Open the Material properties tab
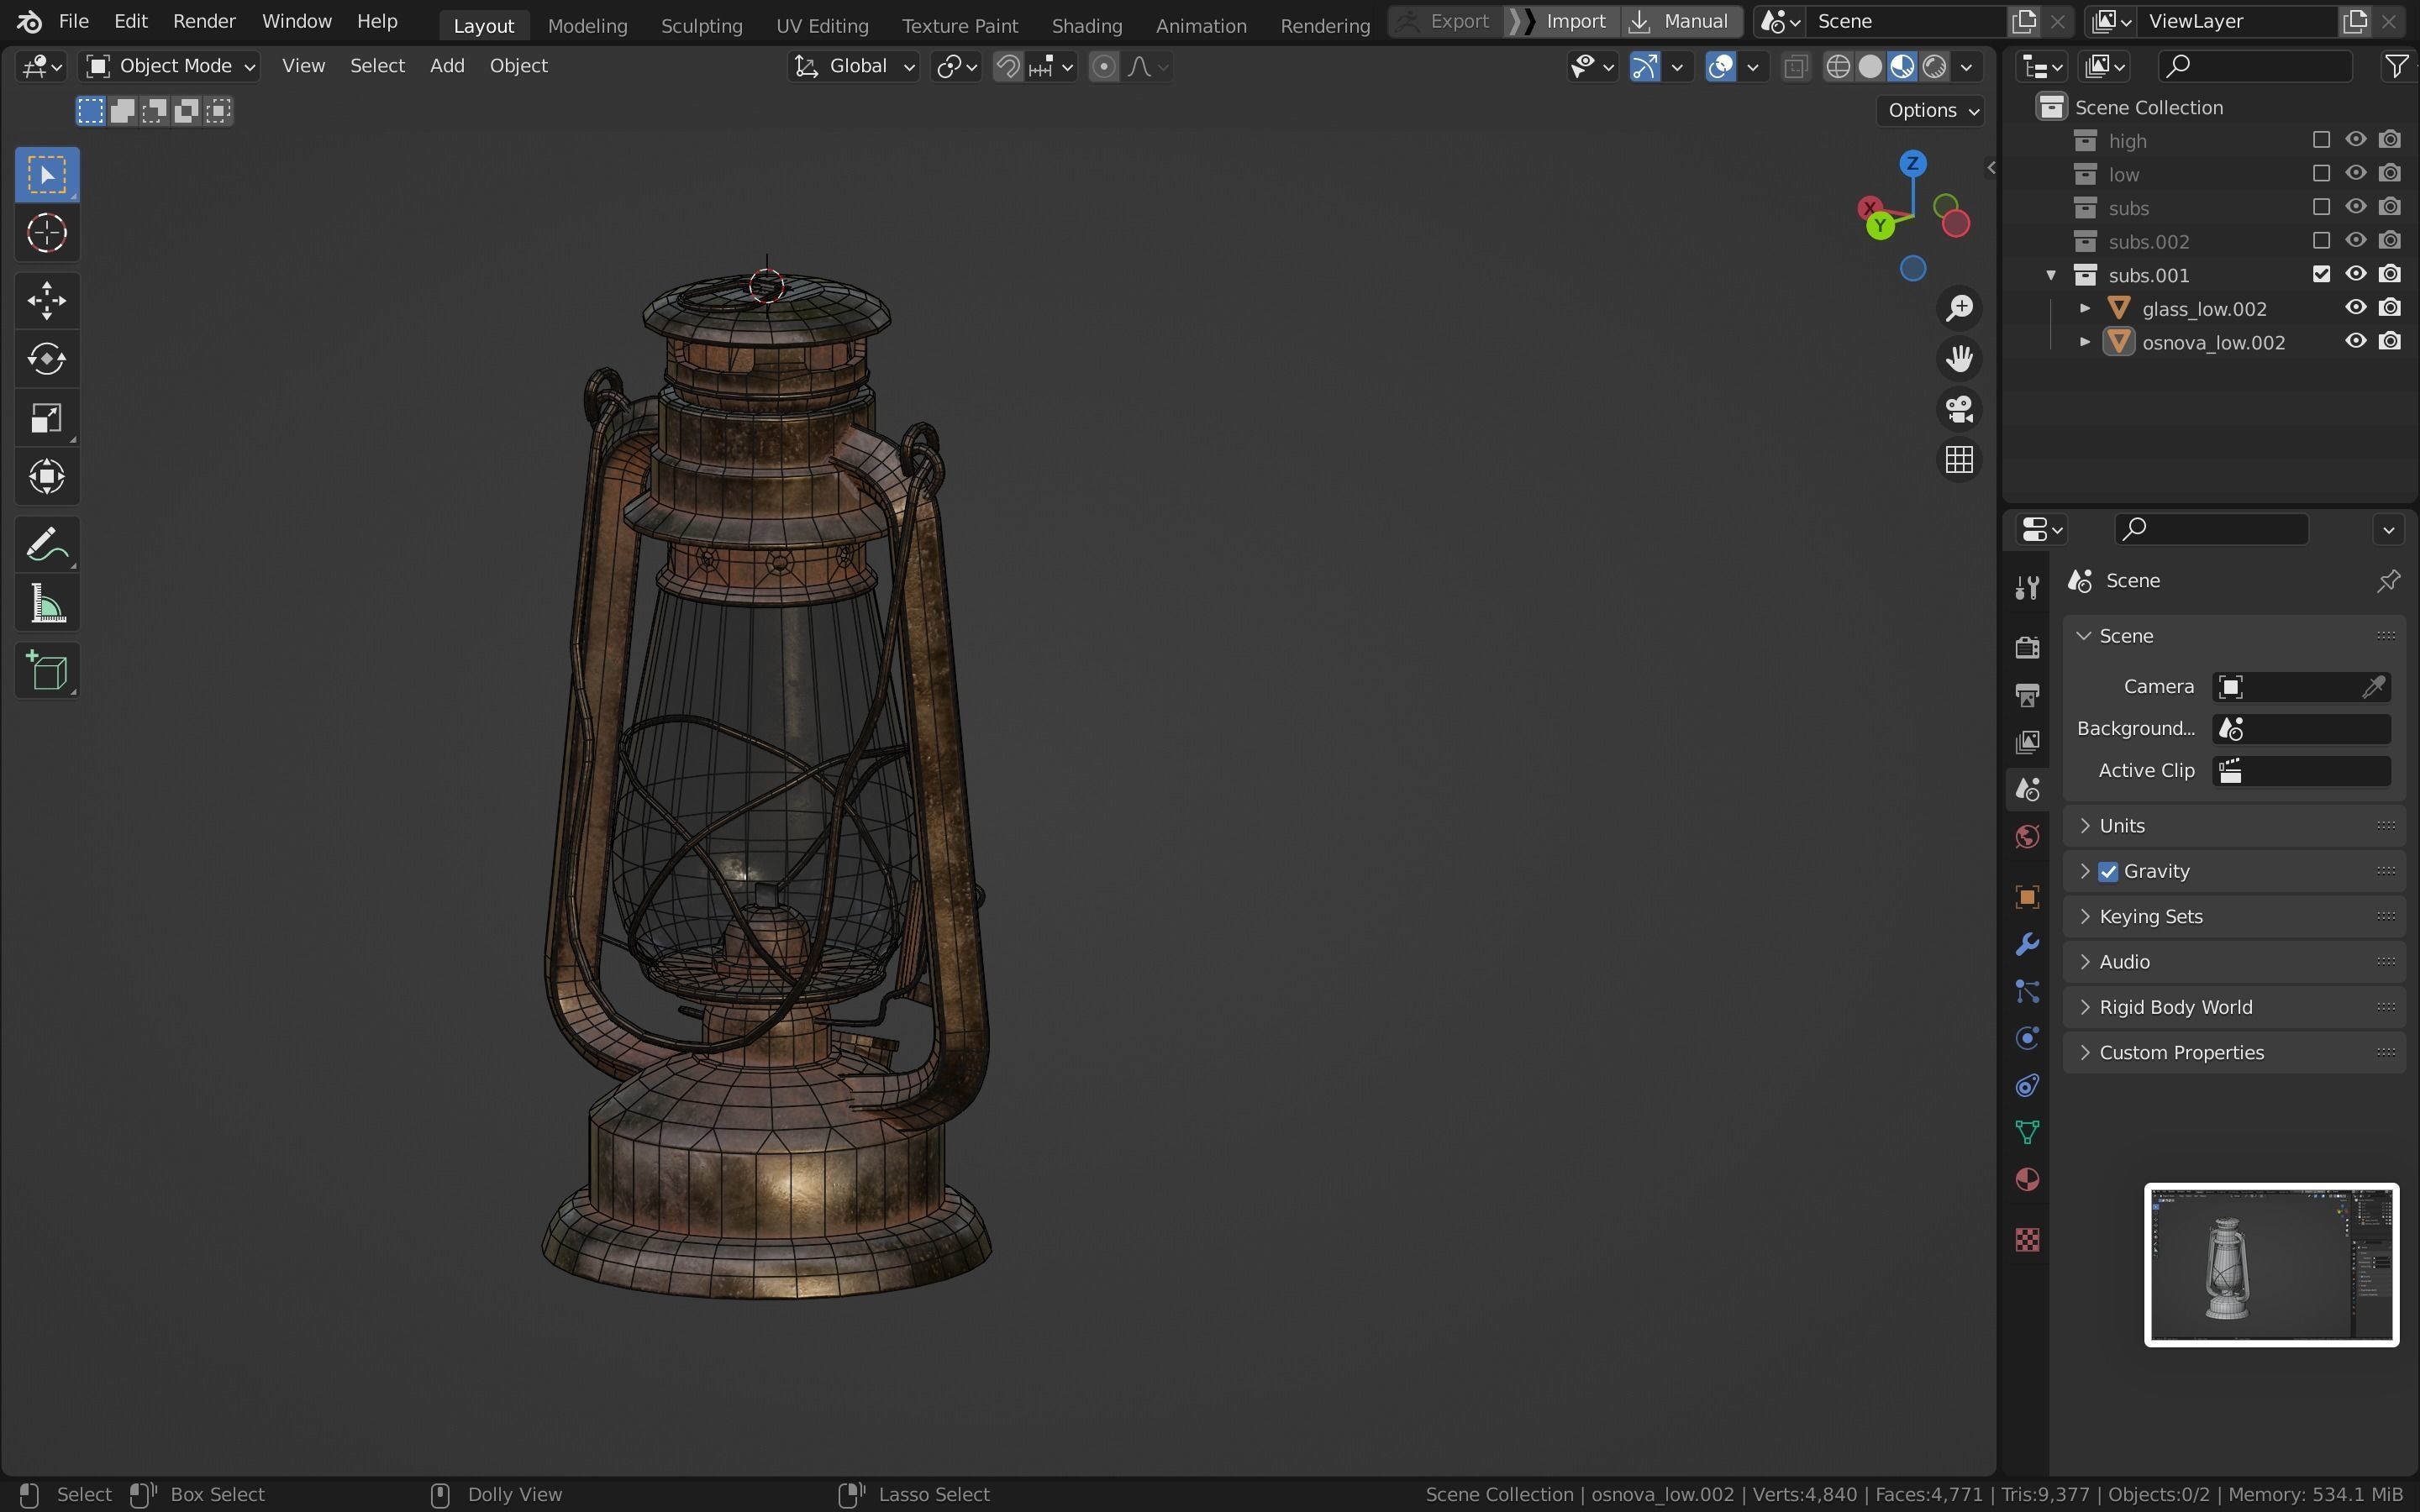 click(x=2027, y=1180)
